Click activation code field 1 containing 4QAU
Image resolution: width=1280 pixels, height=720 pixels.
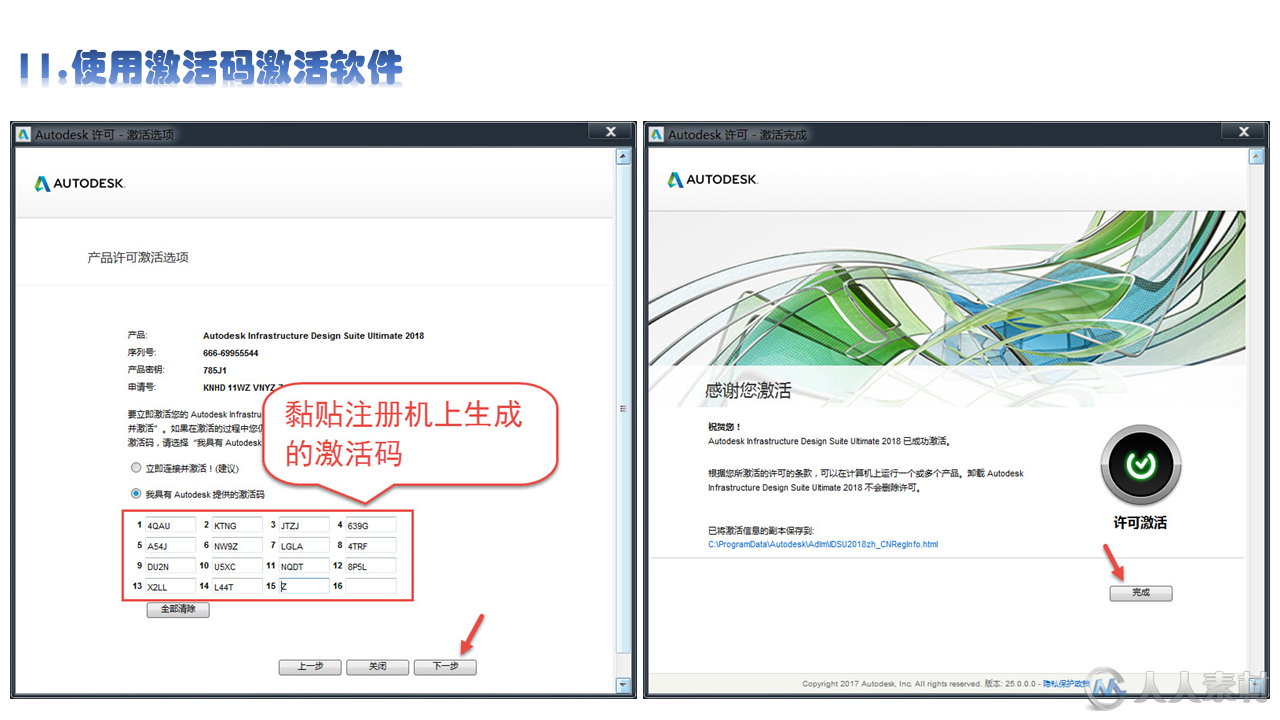(x=170, y=525)
